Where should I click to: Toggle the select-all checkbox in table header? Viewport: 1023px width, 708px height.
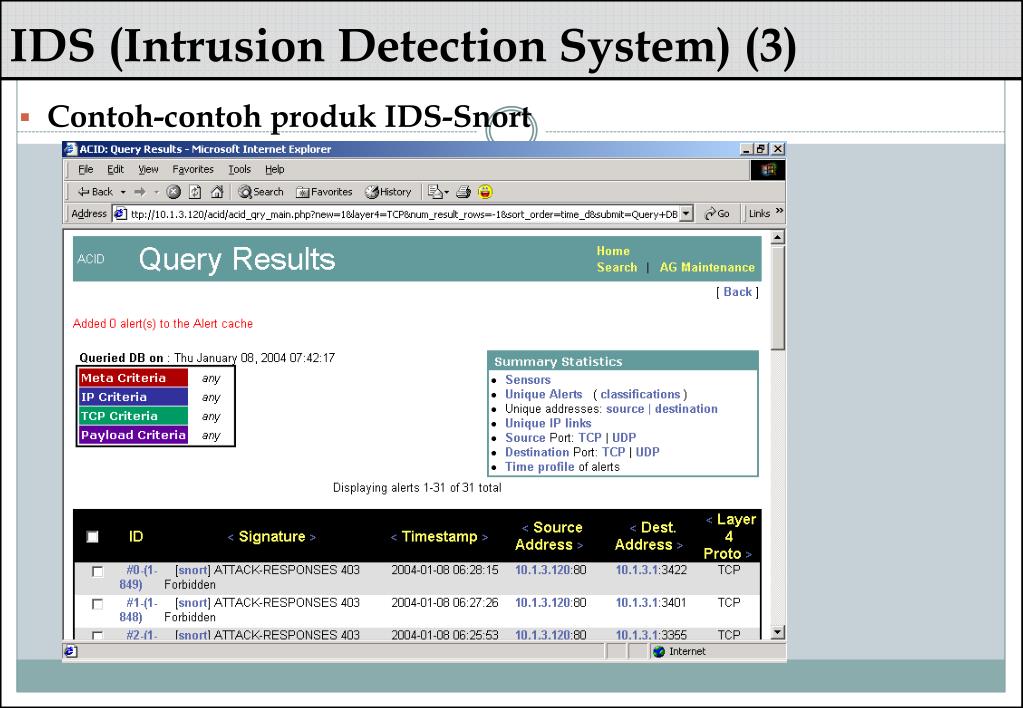coord(93,536)
